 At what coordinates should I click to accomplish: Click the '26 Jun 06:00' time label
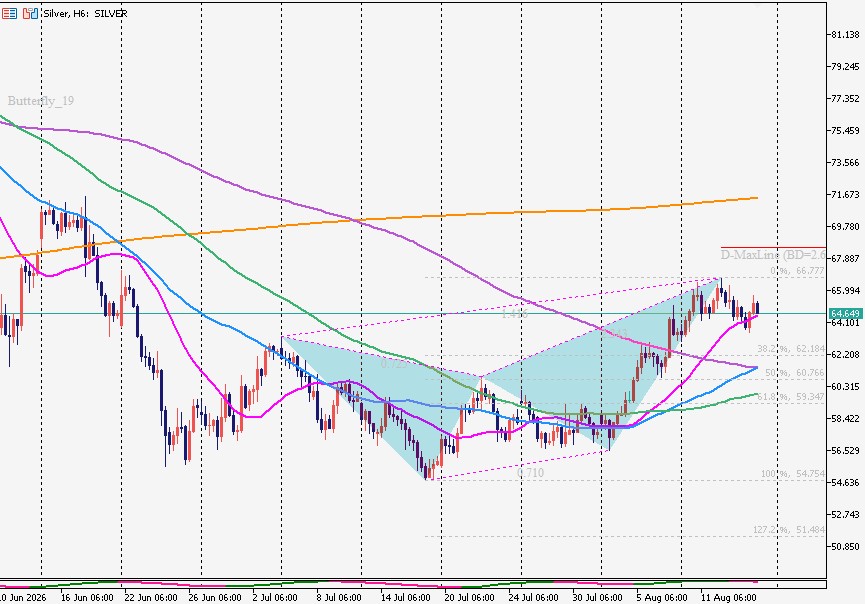(215, 598)
